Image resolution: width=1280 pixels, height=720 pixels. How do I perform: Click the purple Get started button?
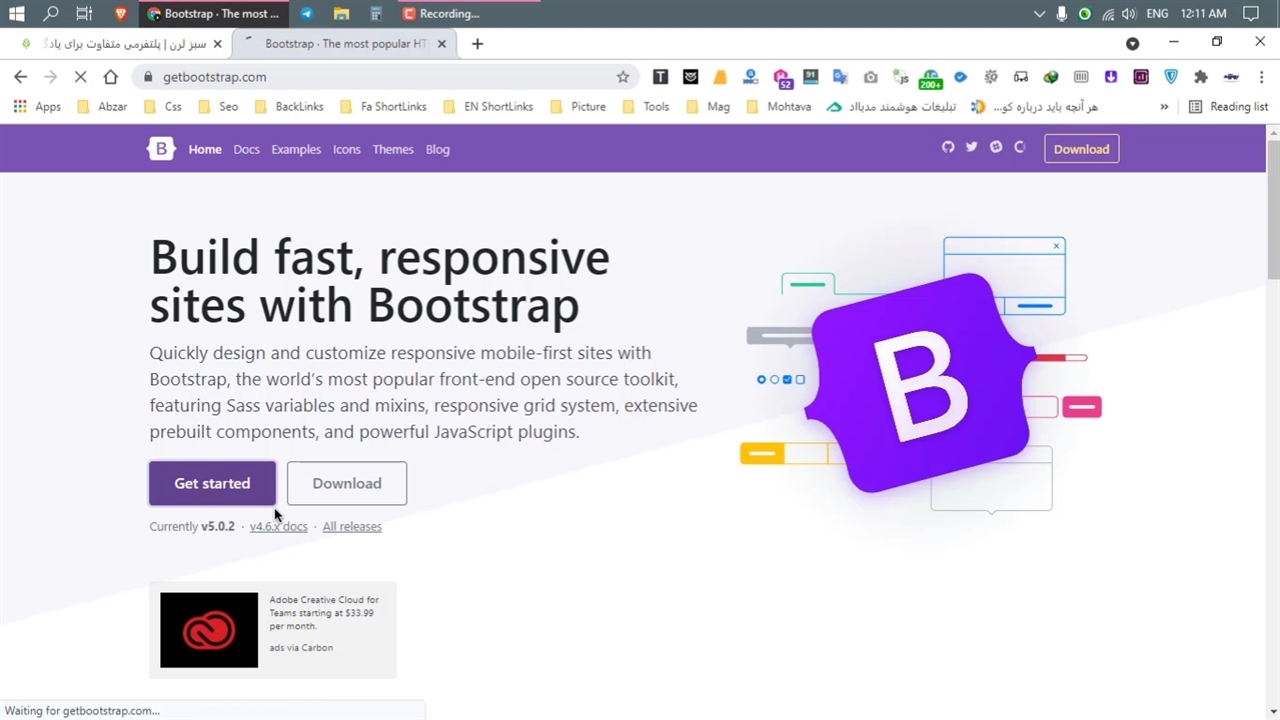click(x=212, y=483)
